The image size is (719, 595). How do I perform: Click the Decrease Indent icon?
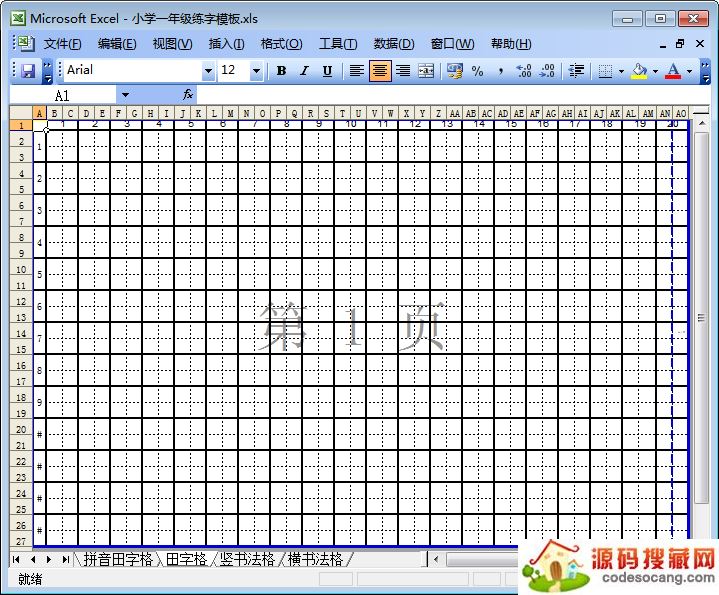tap(576, 71)
